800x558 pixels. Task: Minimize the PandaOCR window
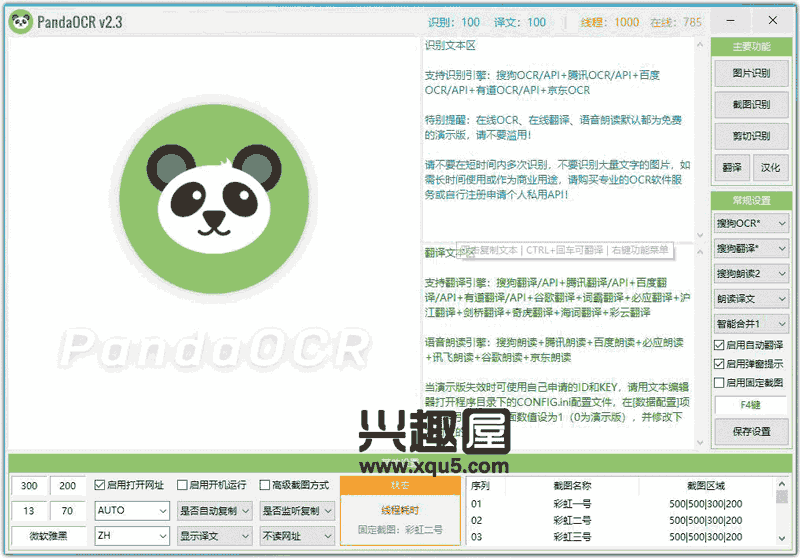[x=731, y=21]
